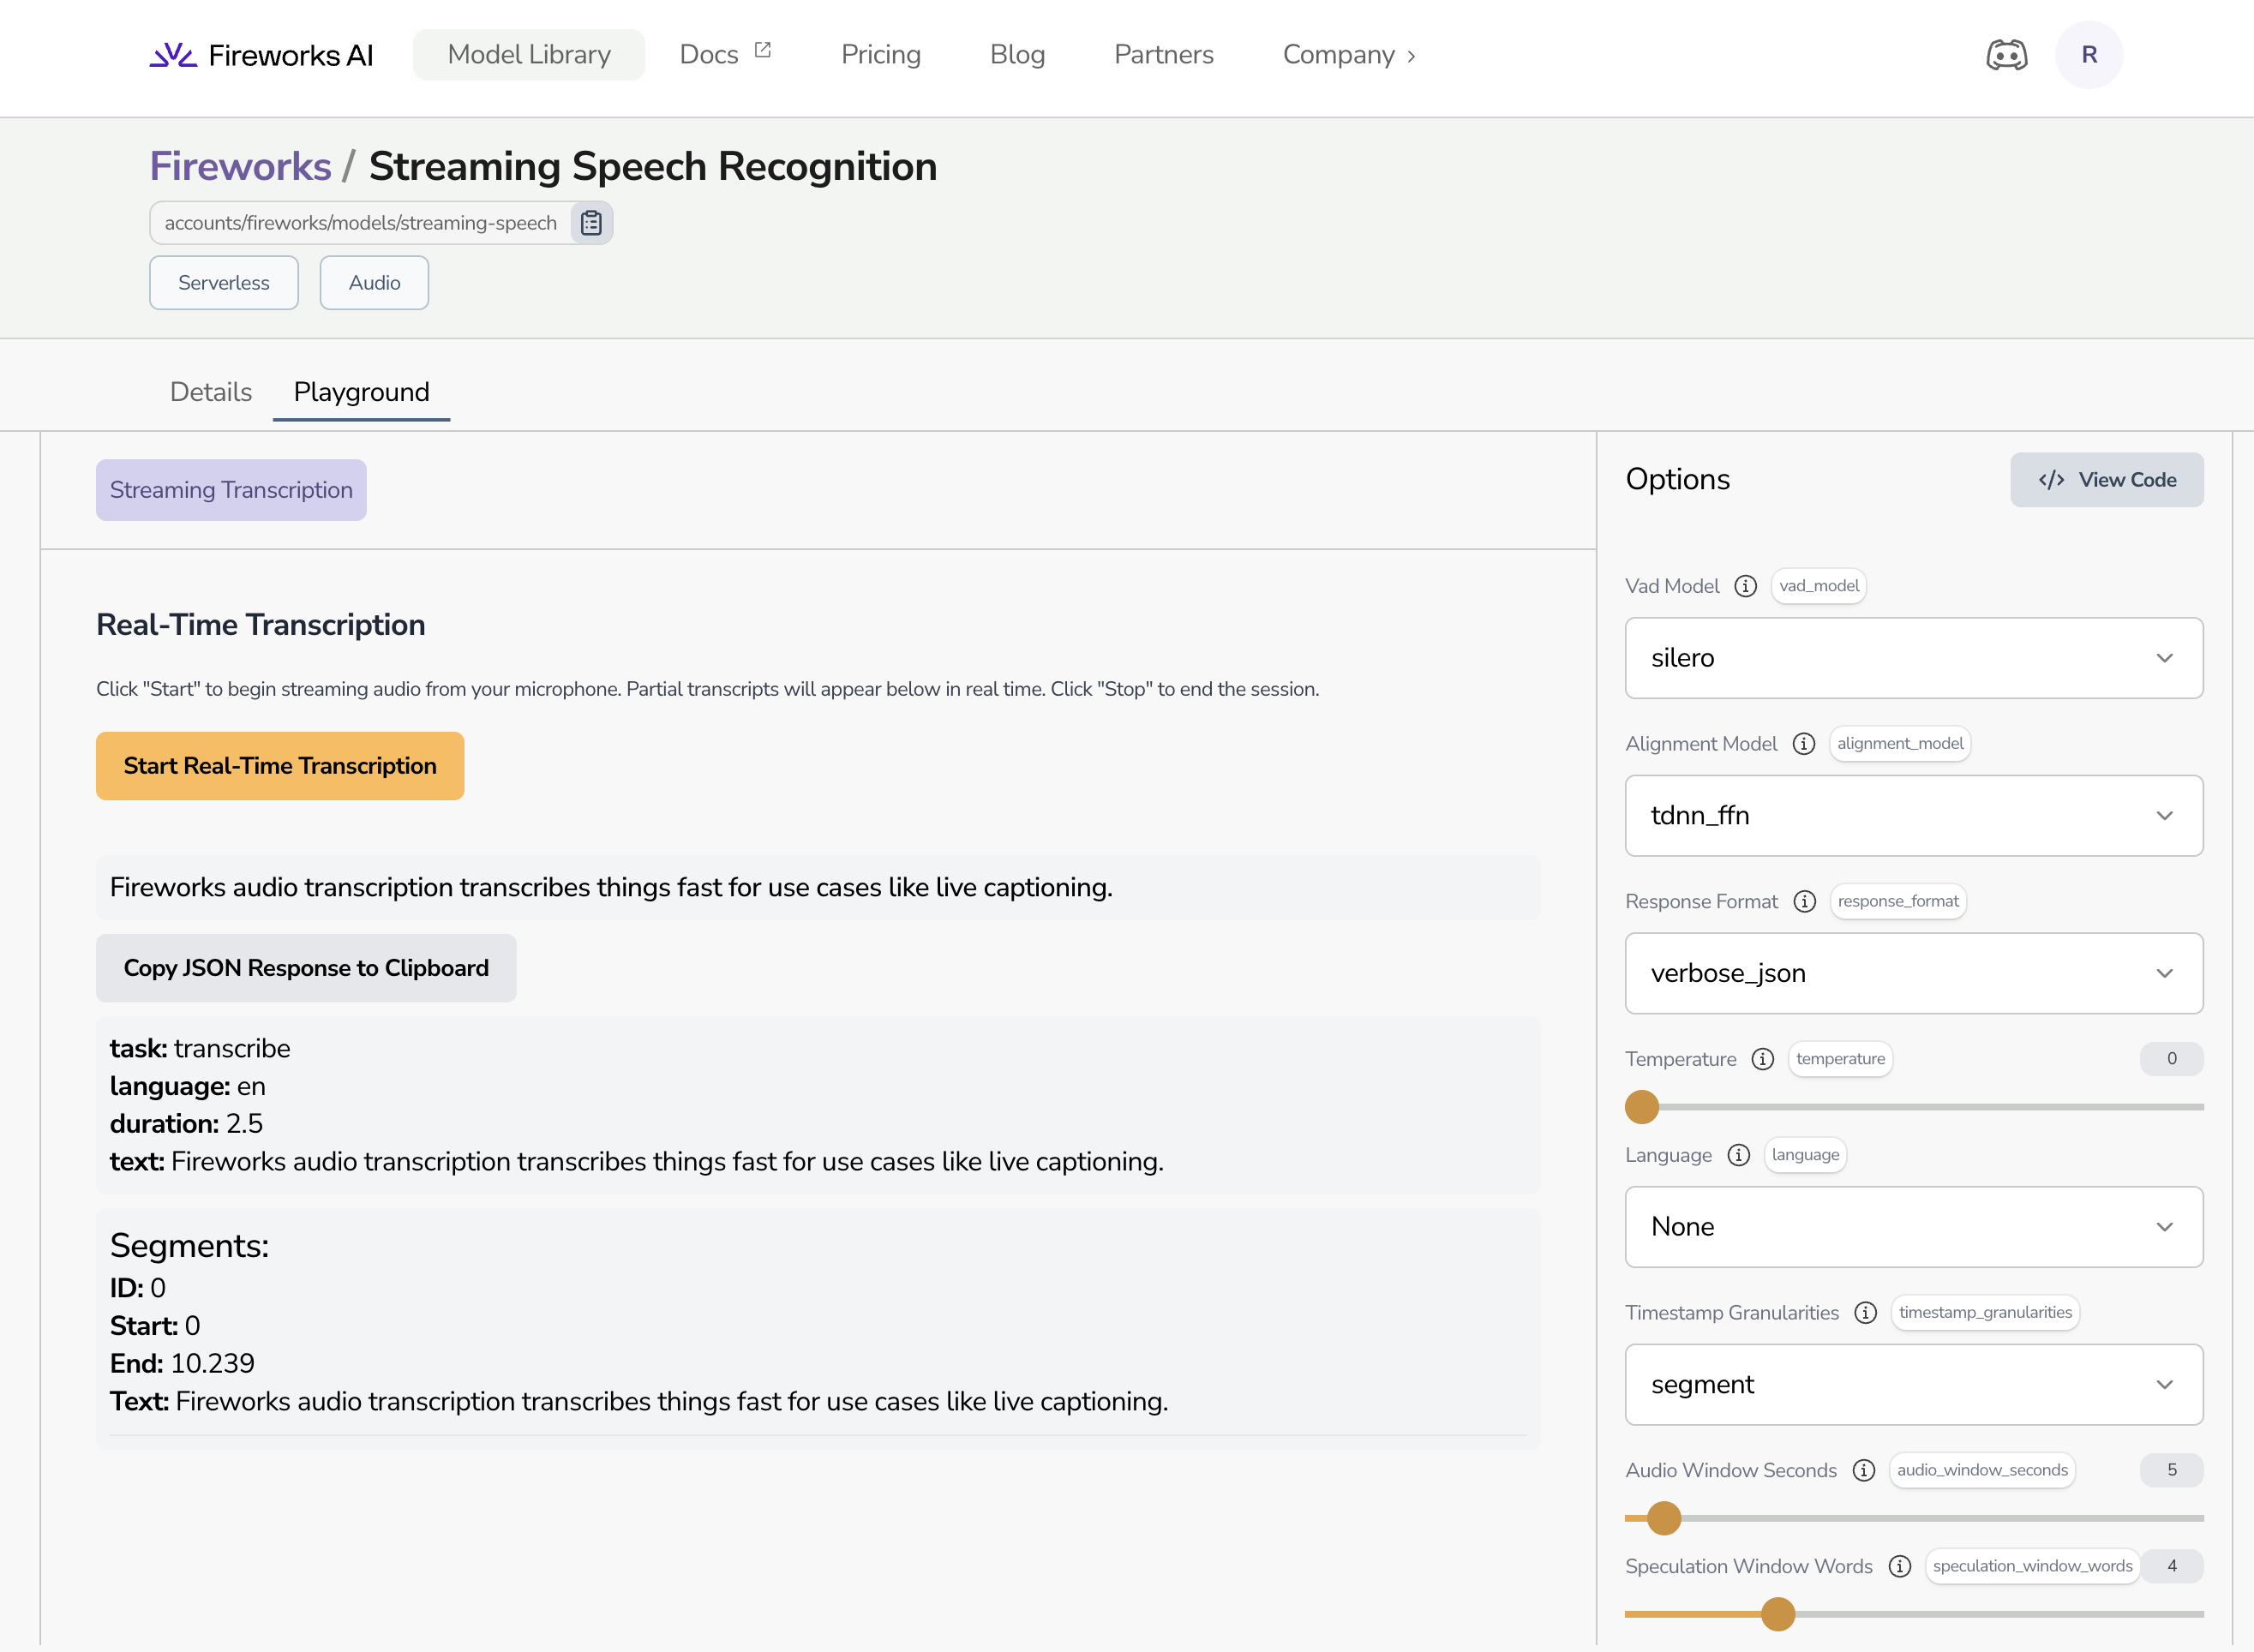2254x1652 pixels.
Task: Click the response_format parameter tag
Action: point(1898,902)
